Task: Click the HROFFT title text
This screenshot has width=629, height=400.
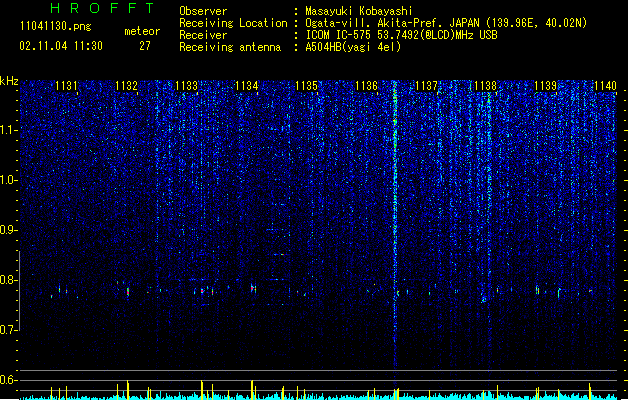Action: click(x=102, y=8)
